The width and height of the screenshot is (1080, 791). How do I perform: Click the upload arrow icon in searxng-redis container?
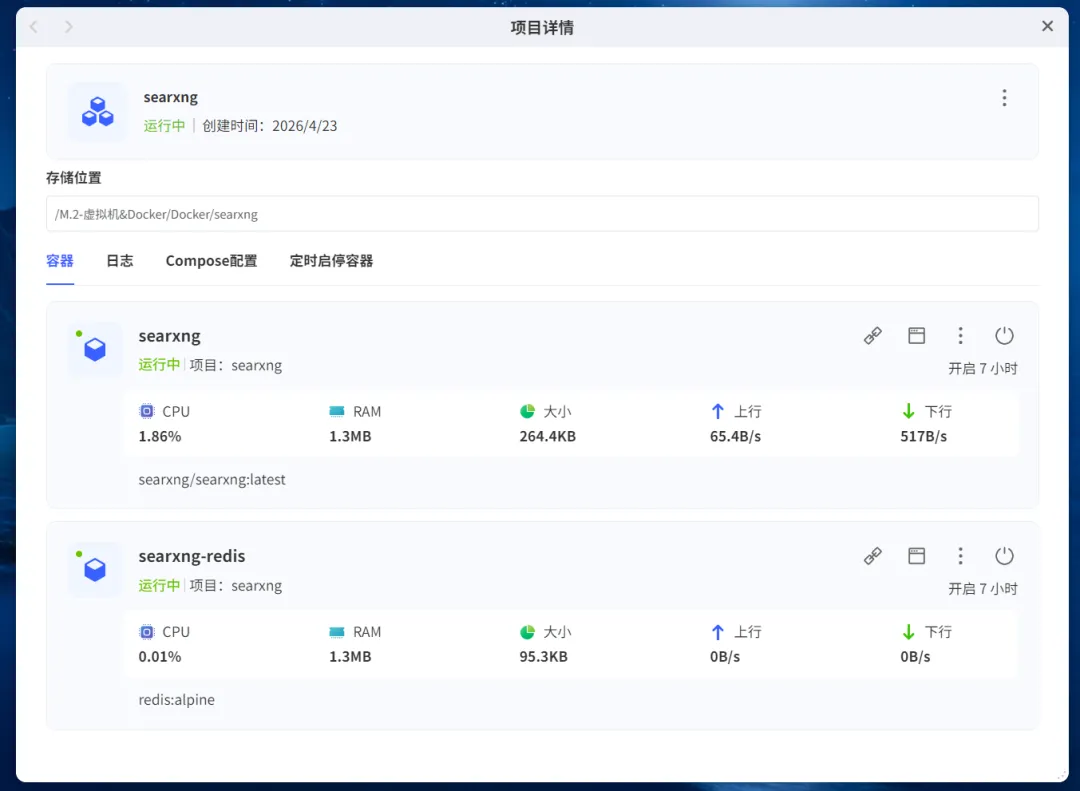[718, 632]
